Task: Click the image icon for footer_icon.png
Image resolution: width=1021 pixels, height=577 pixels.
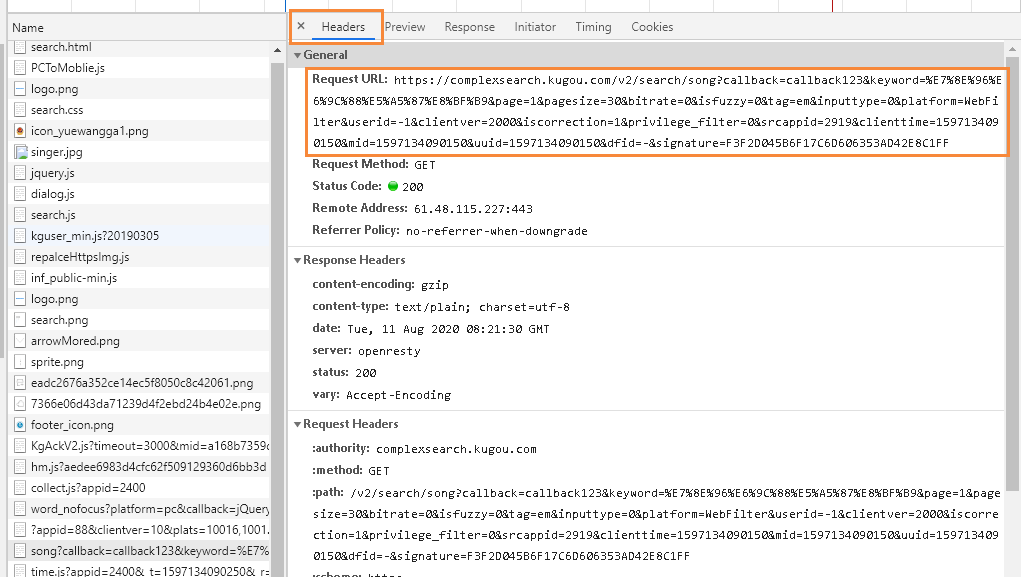Action: point(20,425)
